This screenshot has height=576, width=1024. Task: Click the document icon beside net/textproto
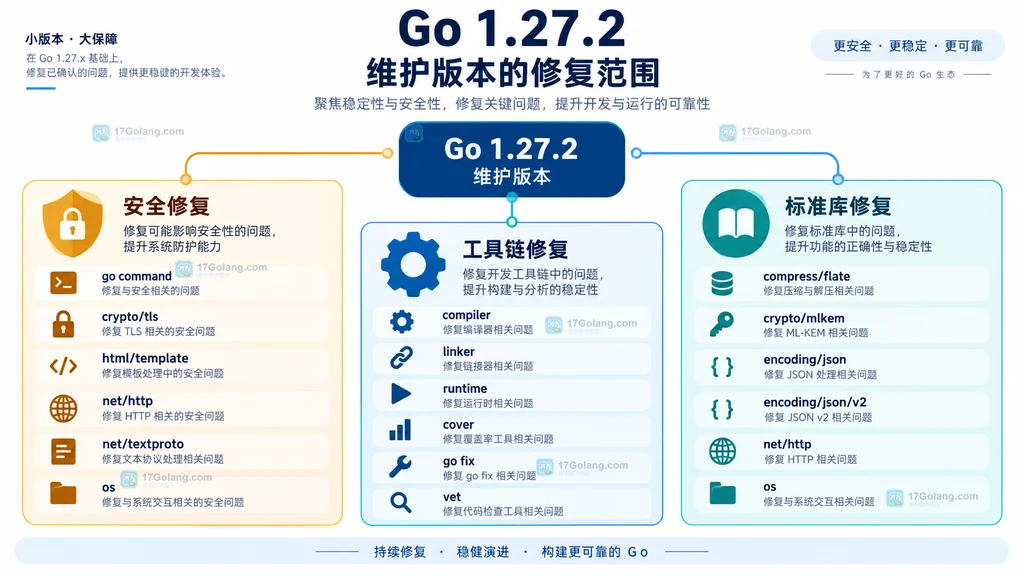pyautogui.click(x=63, y=451)
